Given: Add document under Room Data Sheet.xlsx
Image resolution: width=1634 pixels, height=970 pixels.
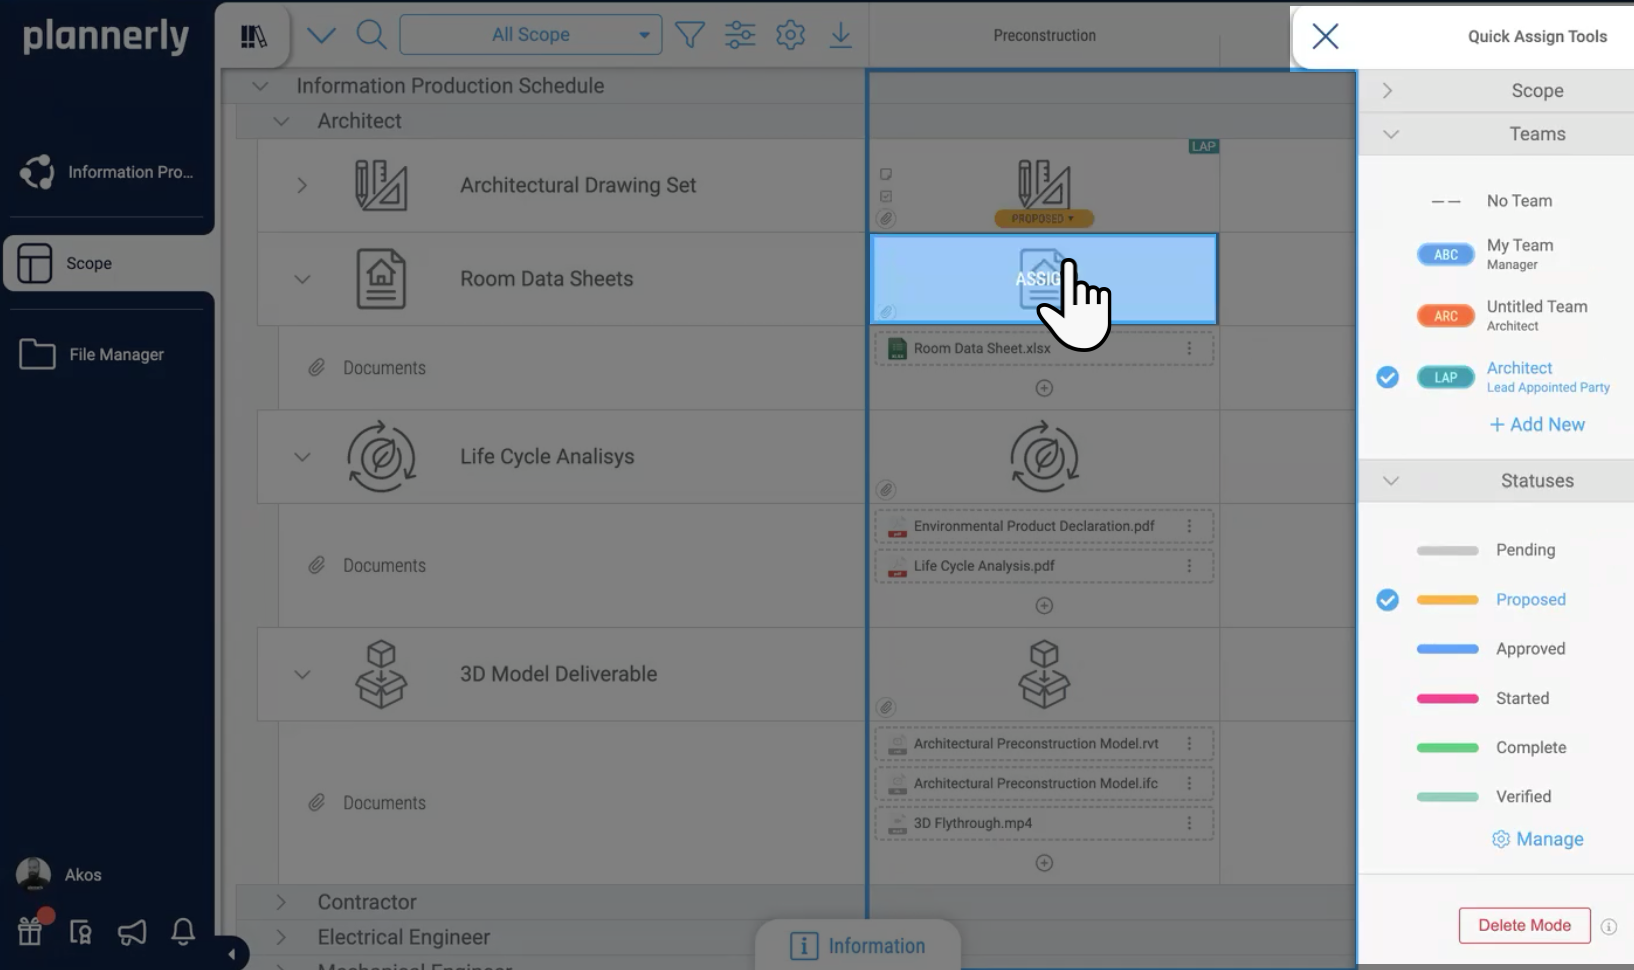Looking at the screenshot, I should (x=1044, y=388).
